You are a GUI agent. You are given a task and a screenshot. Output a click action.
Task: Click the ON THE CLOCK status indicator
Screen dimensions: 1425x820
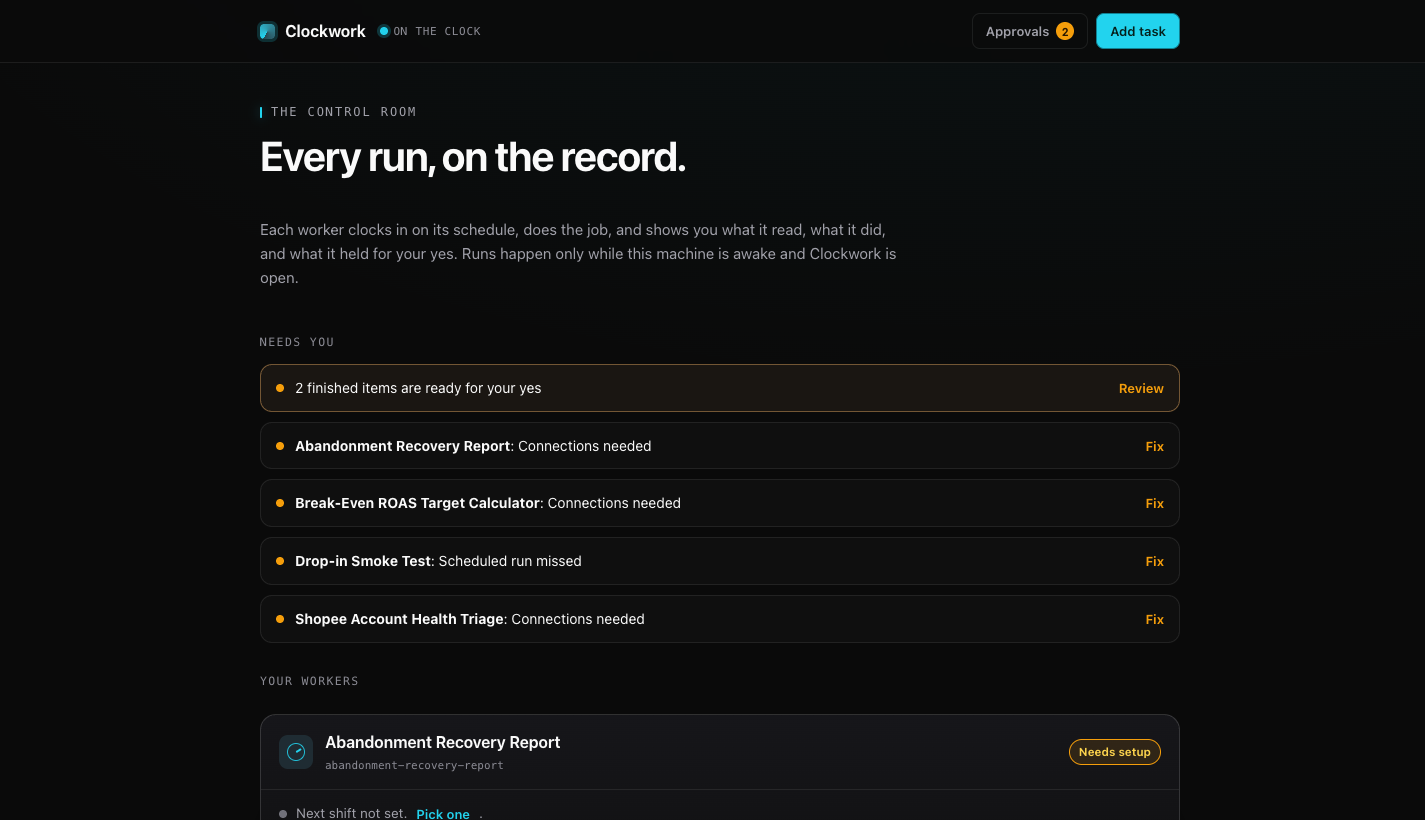[x=430, y=31]
